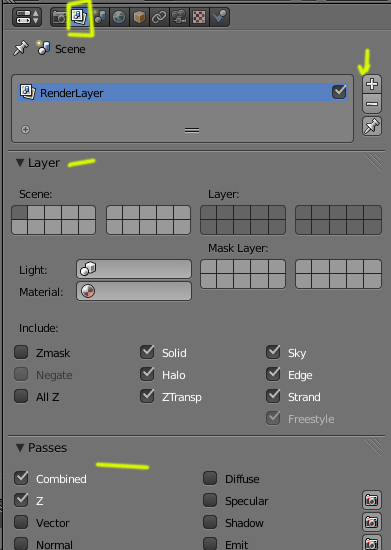
Task: Enable the Diffuse pass
Action: tap(210, 478)
